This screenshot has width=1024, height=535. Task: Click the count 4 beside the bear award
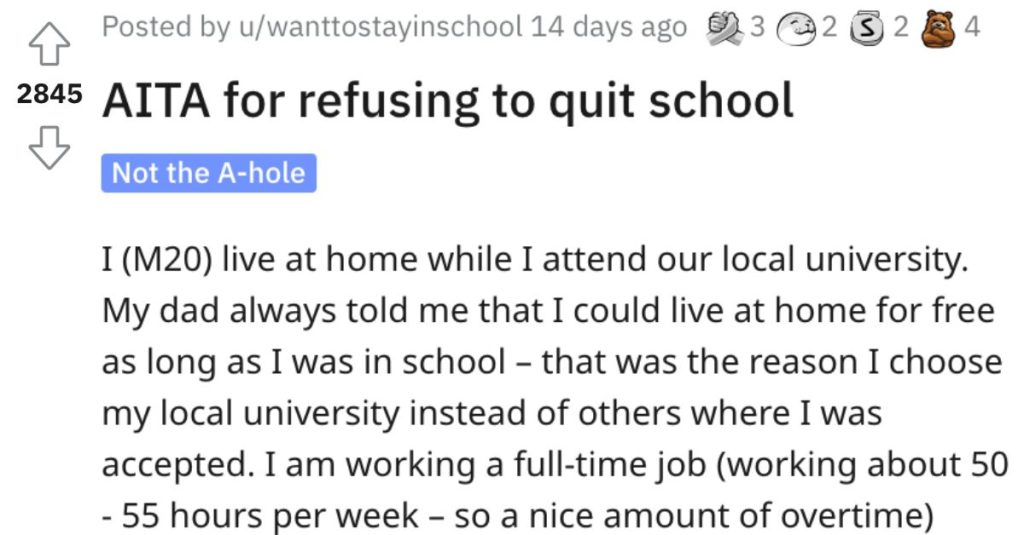972,27
